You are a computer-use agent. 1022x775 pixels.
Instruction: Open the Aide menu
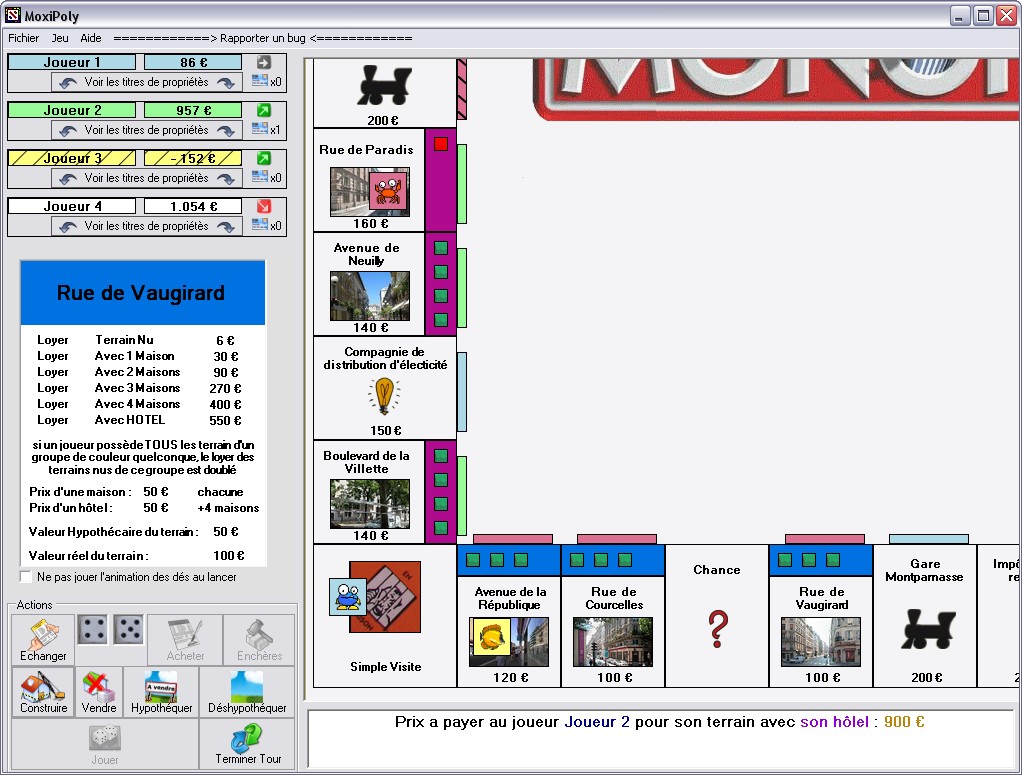pyautogui.click(x=91, y=38)
